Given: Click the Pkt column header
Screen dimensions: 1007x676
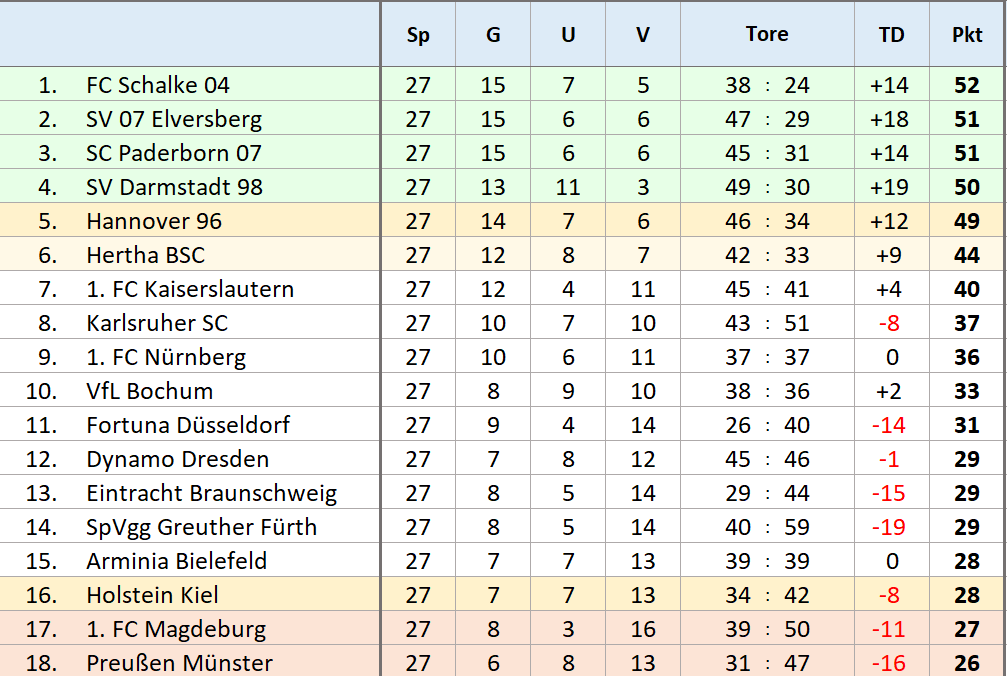Looking at the screenshot, I should pyautogui.click(x=967, y=35).
